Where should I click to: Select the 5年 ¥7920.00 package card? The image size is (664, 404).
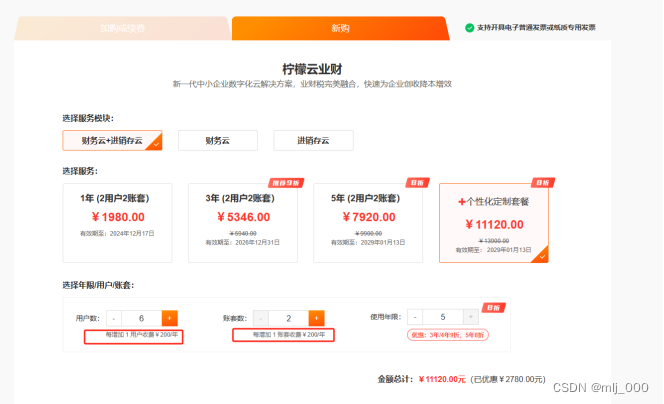click(368, 223)
